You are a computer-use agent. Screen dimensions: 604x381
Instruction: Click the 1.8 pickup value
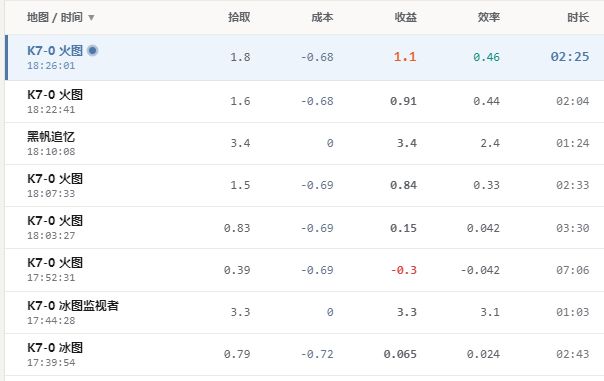pos(240,57)
